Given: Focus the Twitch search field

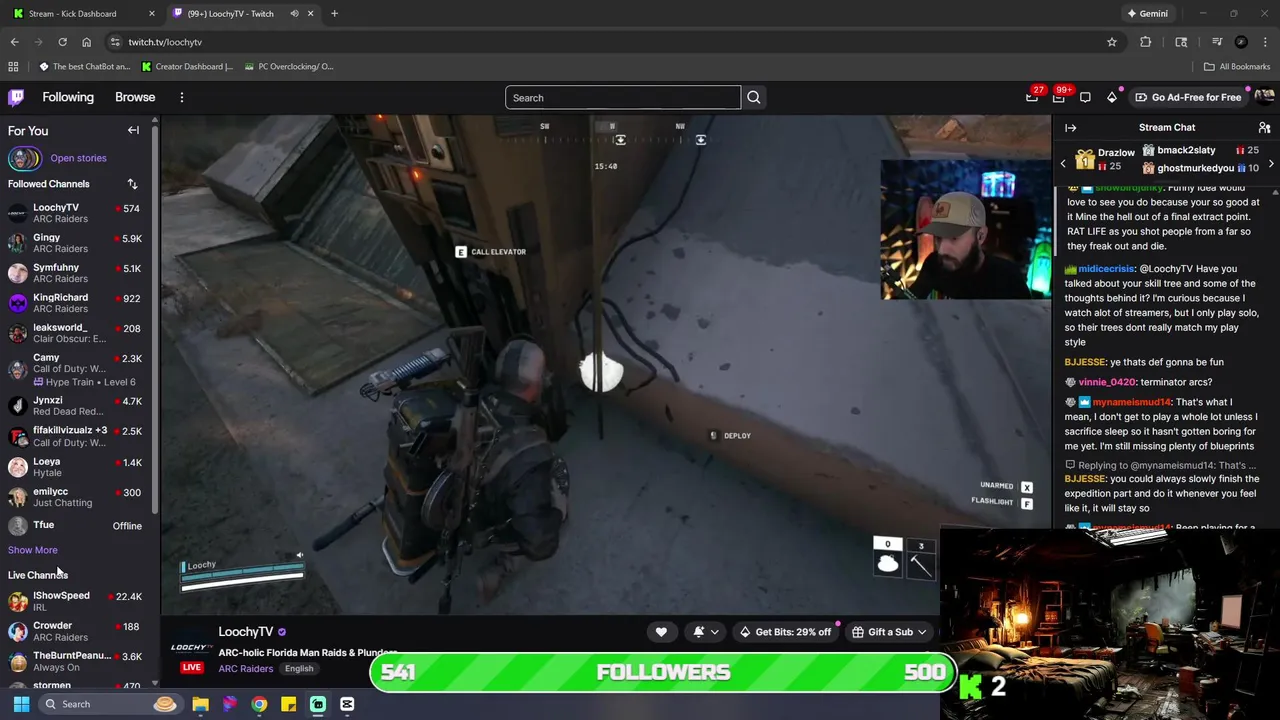Looking at the screenshot, I should coord(623,97).
